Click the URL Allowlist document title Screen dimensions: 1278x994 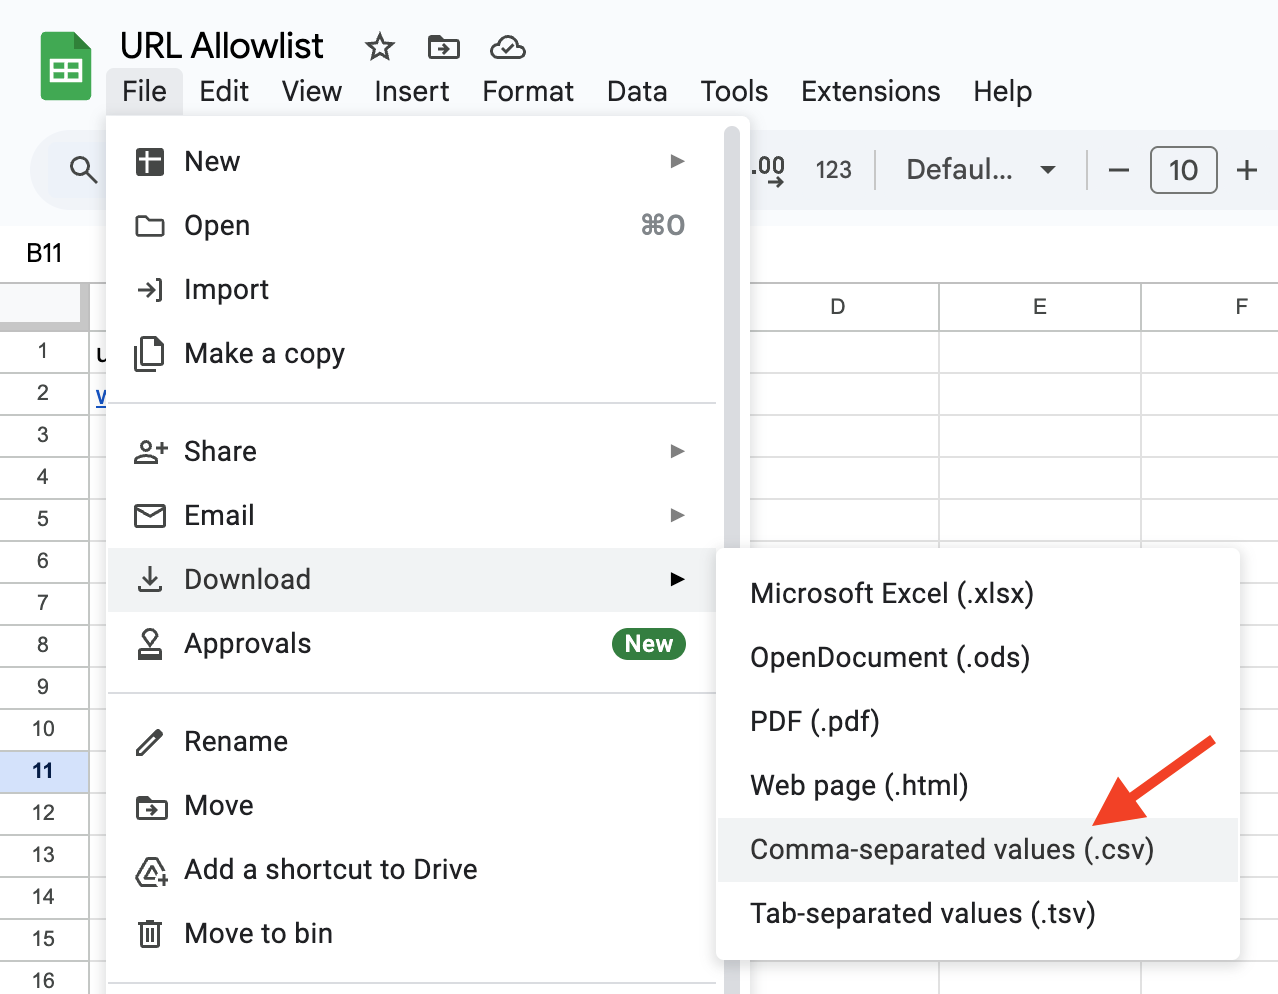pos(221,46)
